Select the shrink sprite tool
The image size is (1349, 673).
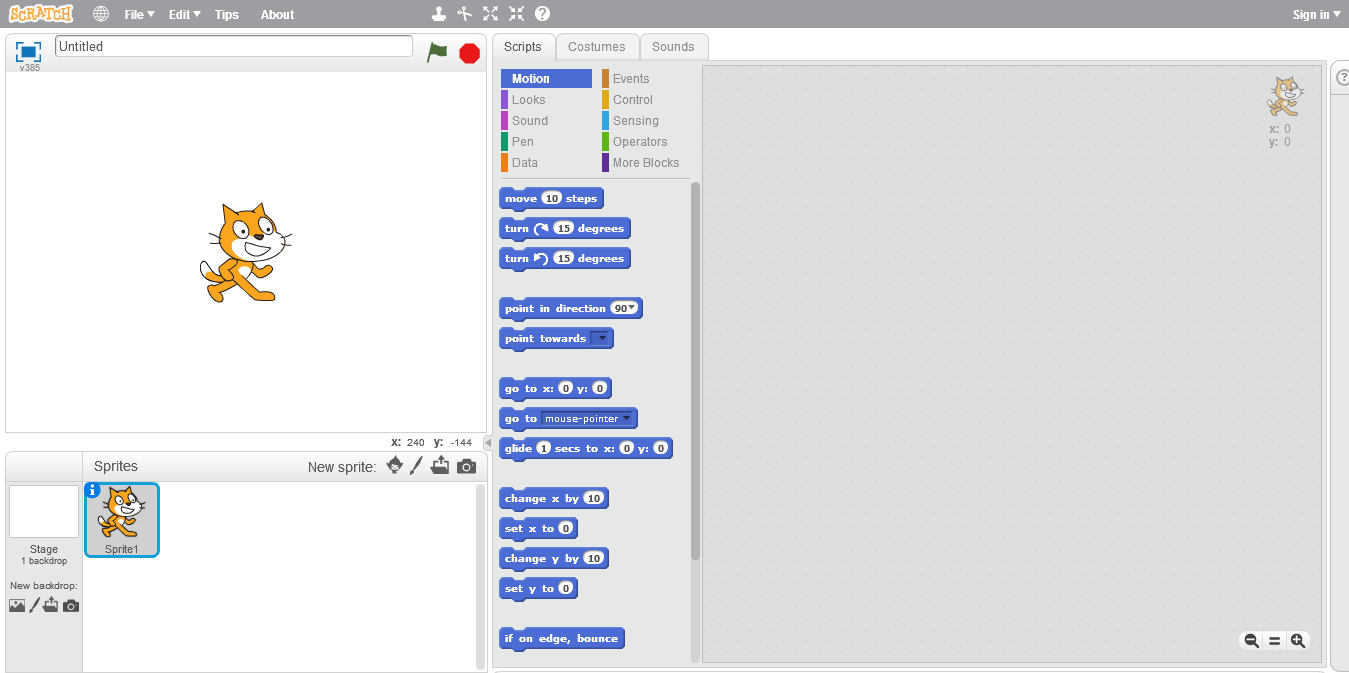pyautogui.click(x=516, y=13)
